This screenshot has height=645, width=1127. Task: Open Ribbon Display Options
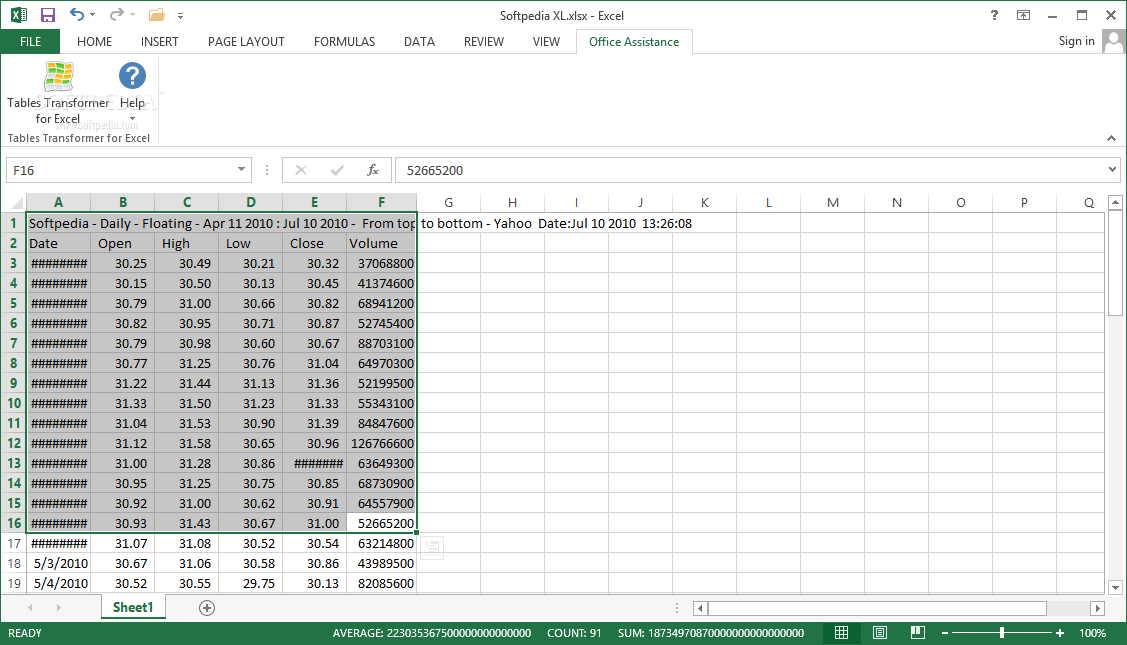1024,15
